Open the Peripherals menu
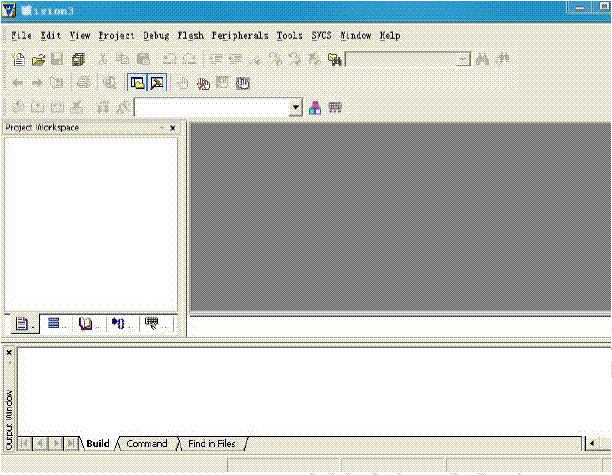 239,35
